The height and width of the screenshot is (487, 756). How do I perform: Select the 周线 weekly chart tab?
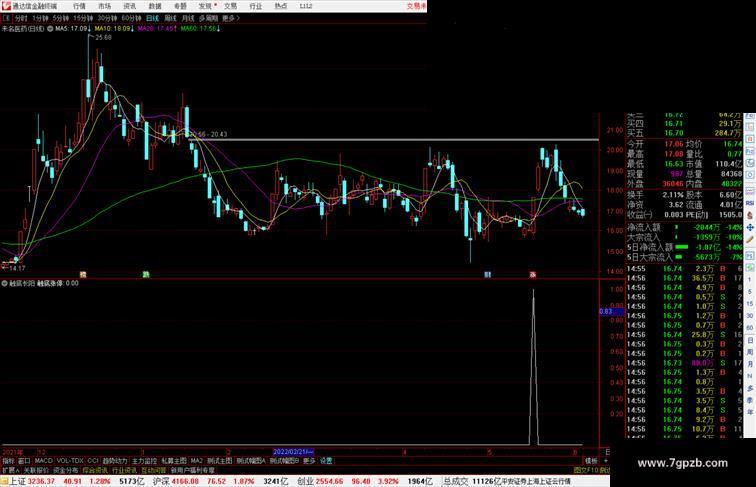[170, 18]
